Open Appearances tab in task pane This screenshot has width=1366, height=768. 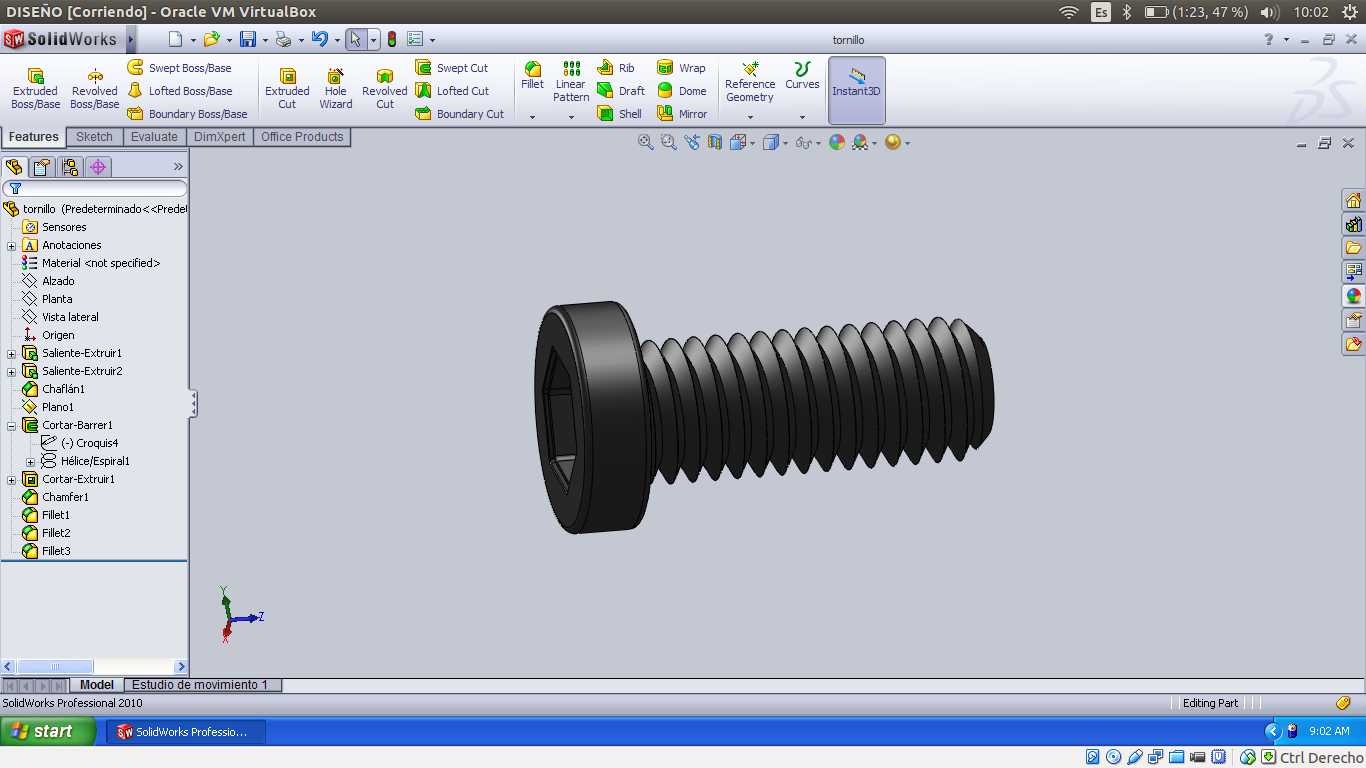(x=1353, y=296)
